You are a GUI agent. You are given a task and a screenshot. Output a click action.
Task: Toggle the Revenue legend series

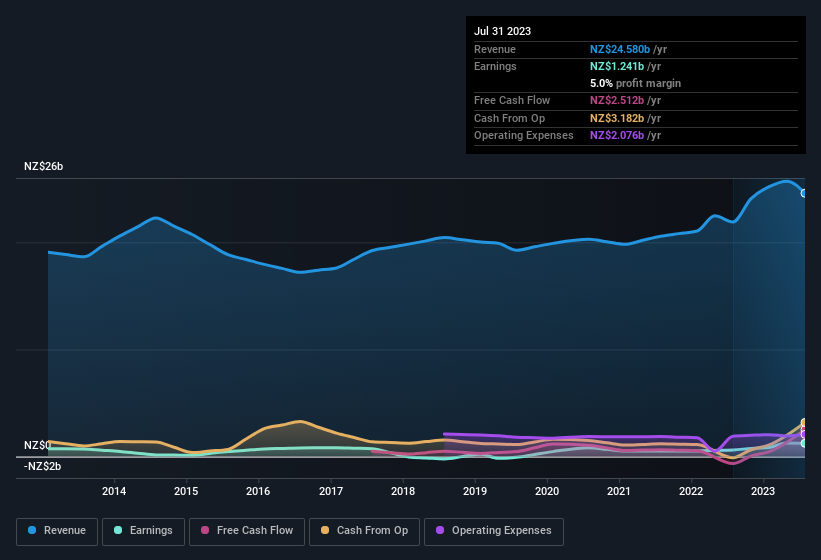(57, 531)
